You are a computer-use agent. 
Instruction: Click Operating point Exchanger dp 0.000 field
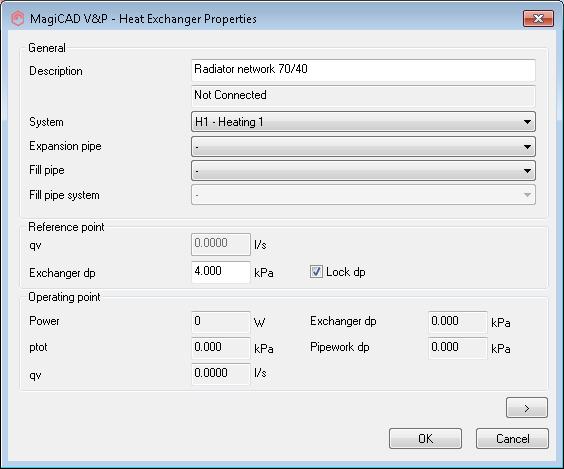coord(458,322)
